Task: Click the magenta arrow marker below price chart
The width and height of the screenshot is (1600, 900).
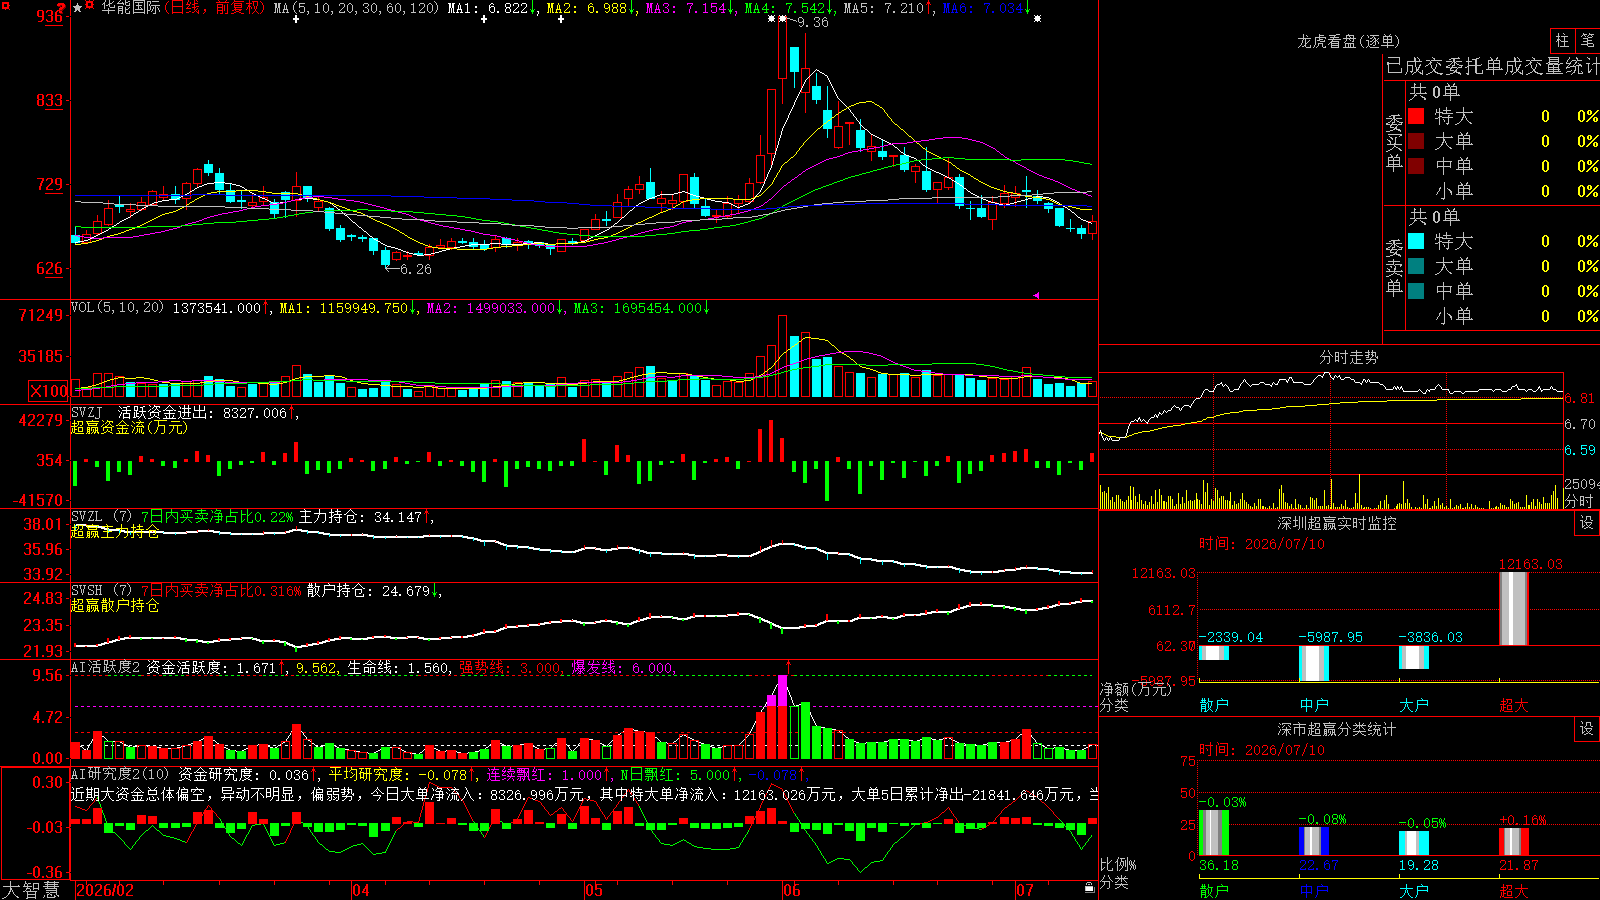Action: pos(1036,295)
